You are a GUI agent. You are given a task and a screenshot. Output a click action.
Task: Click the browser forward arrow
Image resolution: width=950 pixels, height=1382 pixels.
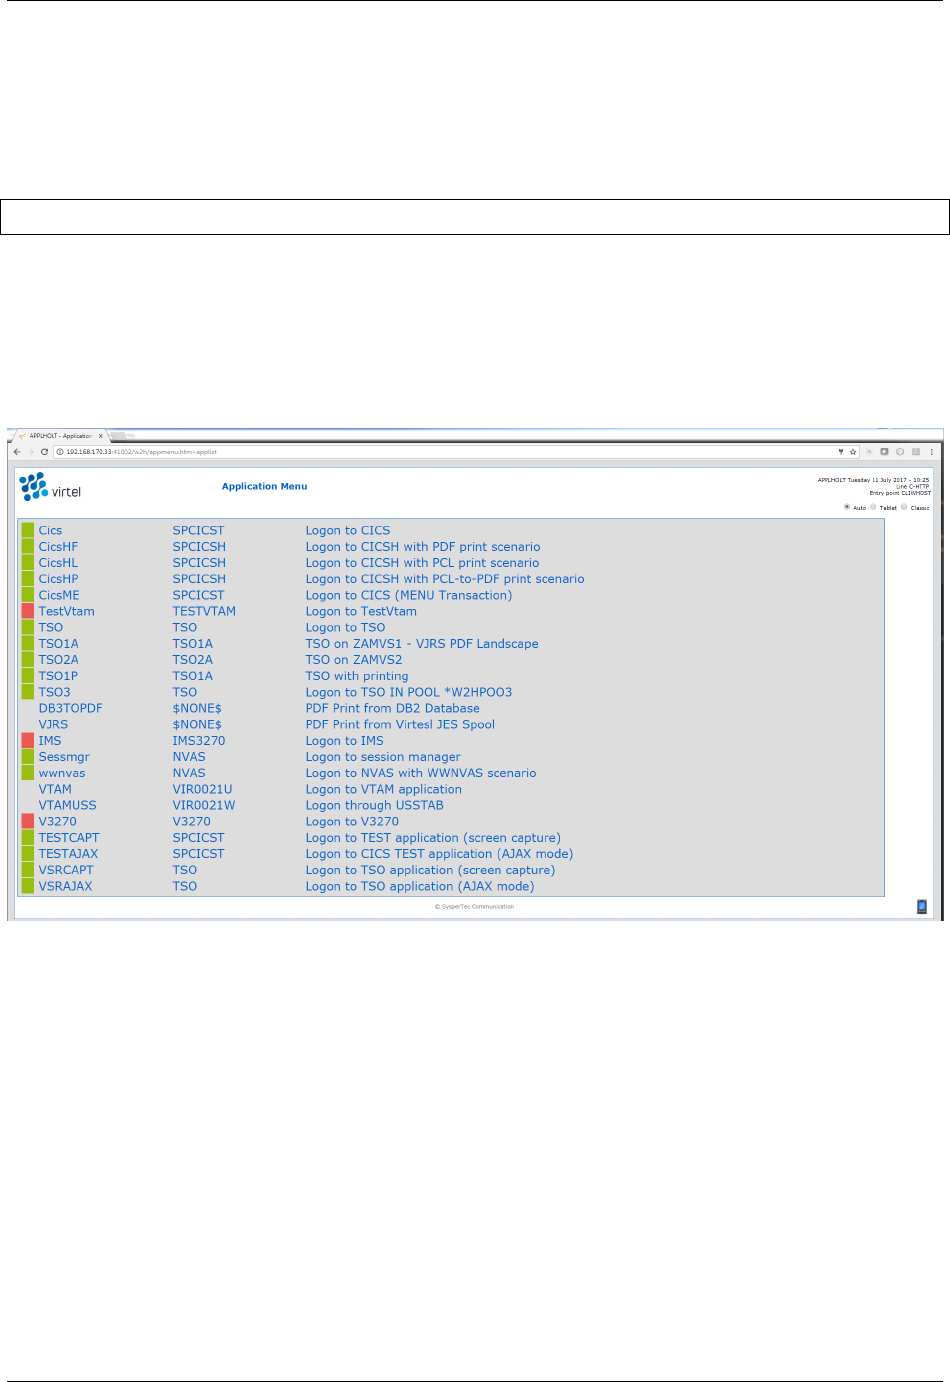(x=30, y=452)
